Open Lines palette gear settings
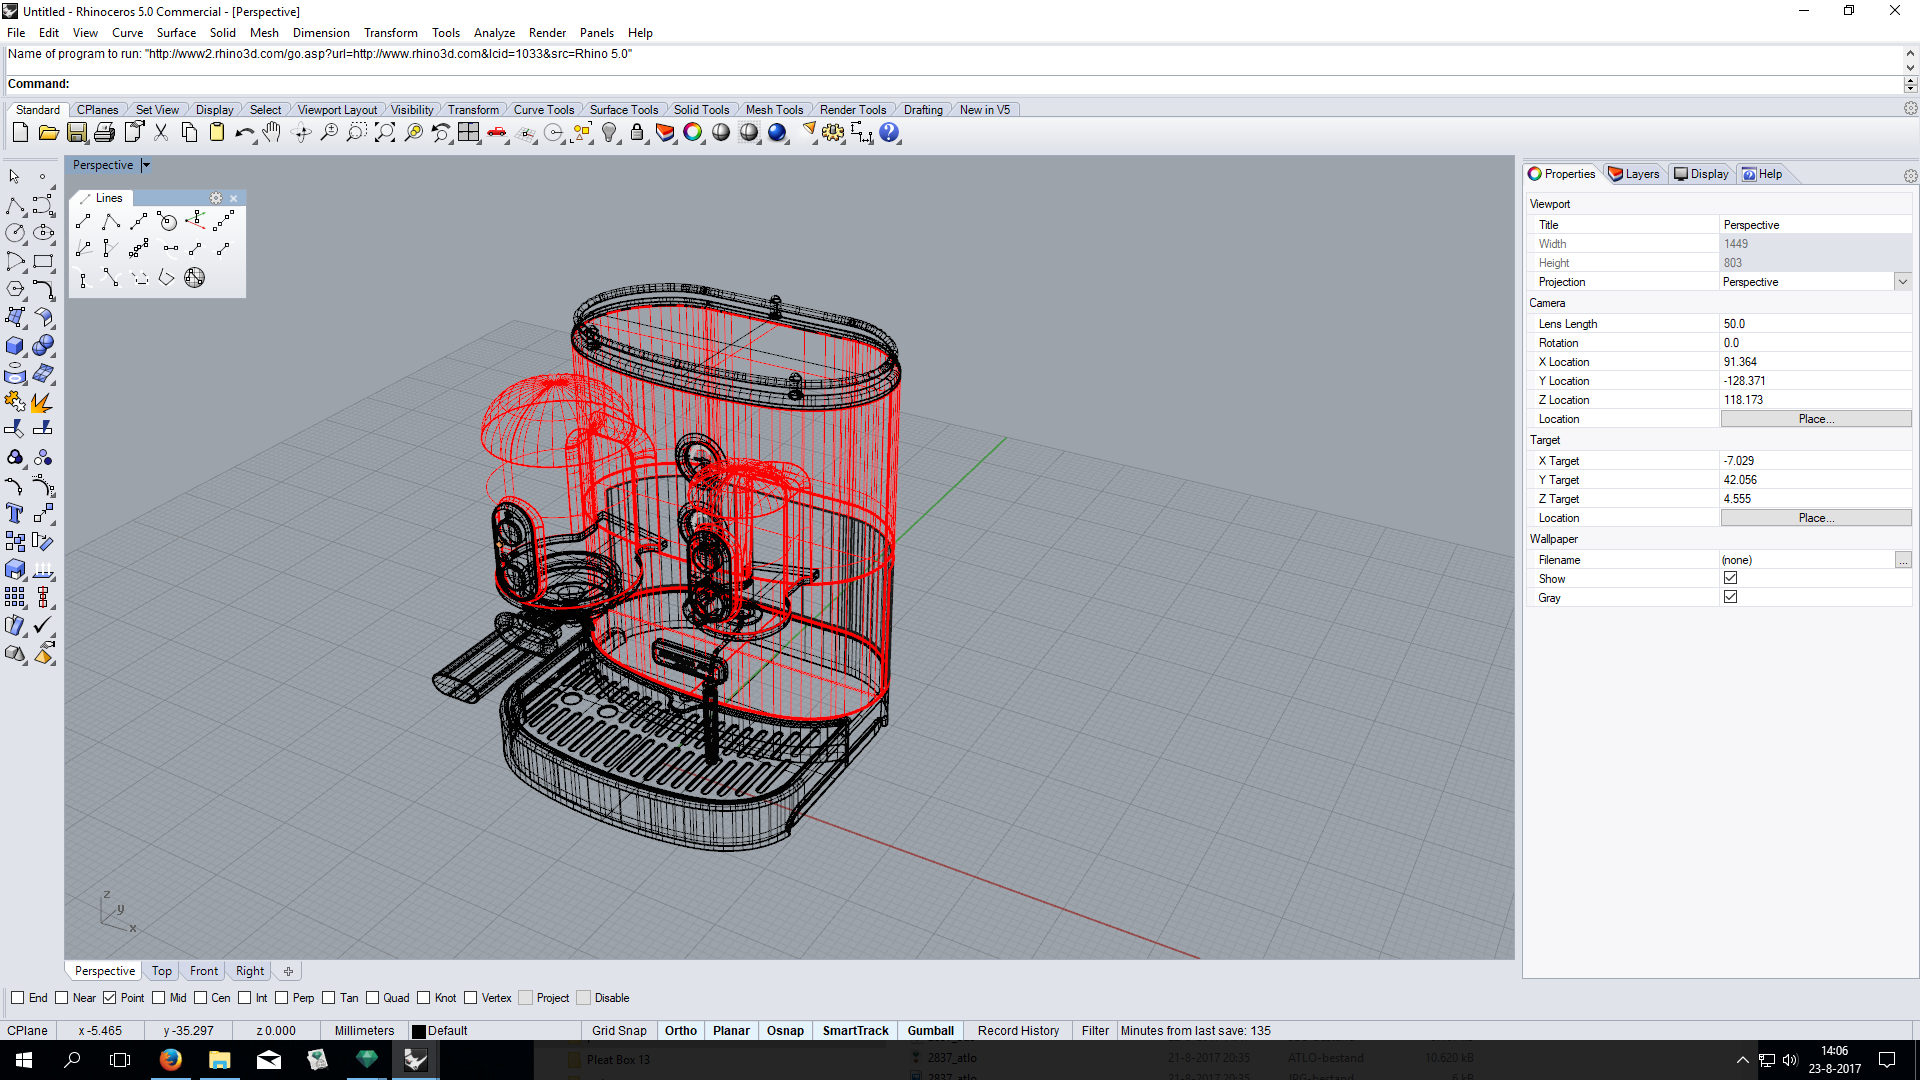 (215, 198)
